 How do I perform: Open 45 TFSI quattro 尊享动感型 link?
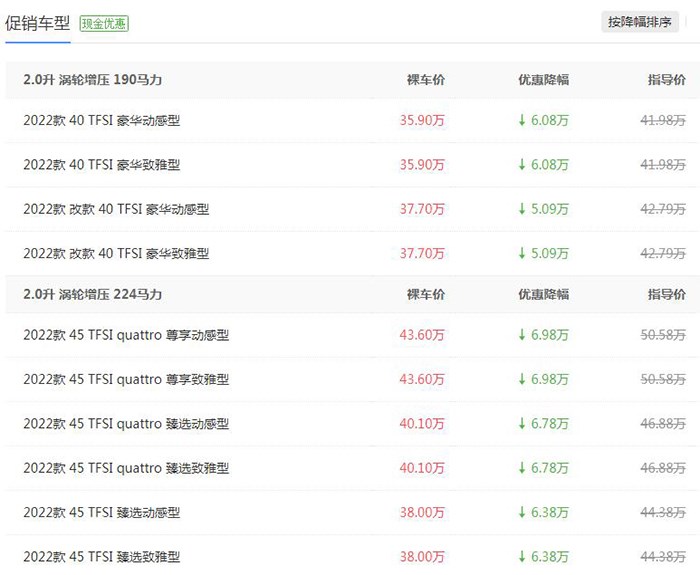[126, 335]
